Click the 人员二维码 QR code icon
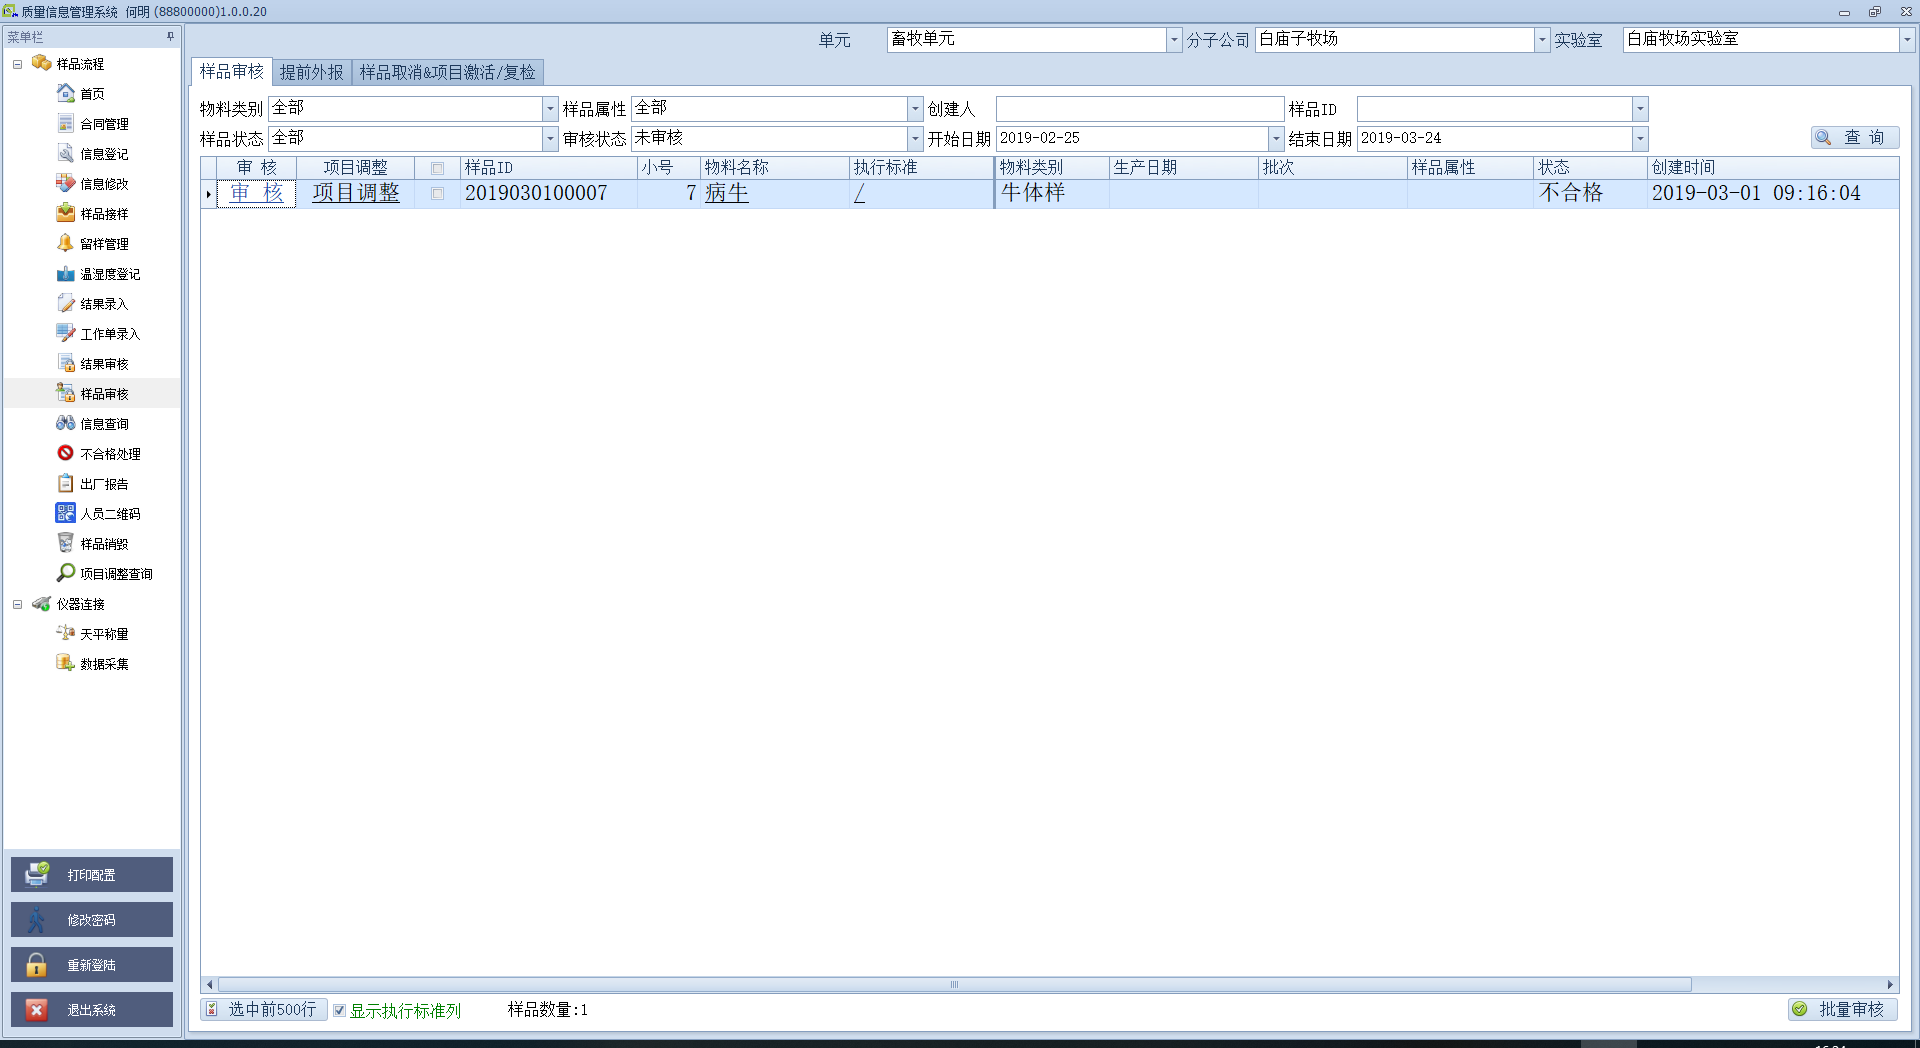Image resolution: width=1920 pixels, height=1048 pixels. click(x=66, y=513)
